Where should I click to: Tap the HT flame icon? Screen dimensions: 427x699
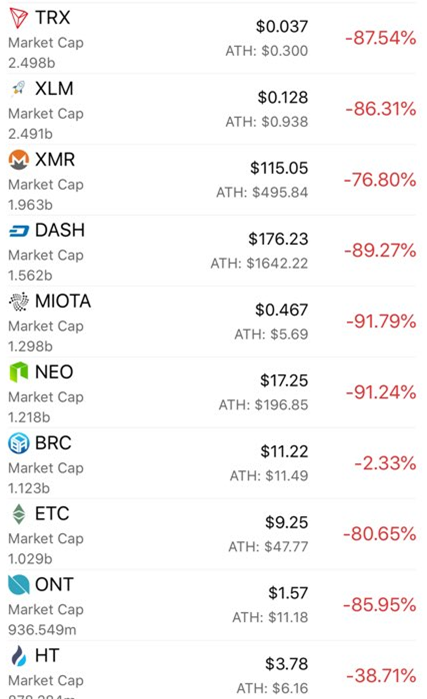pyautogui.click(x=19, y=656)
